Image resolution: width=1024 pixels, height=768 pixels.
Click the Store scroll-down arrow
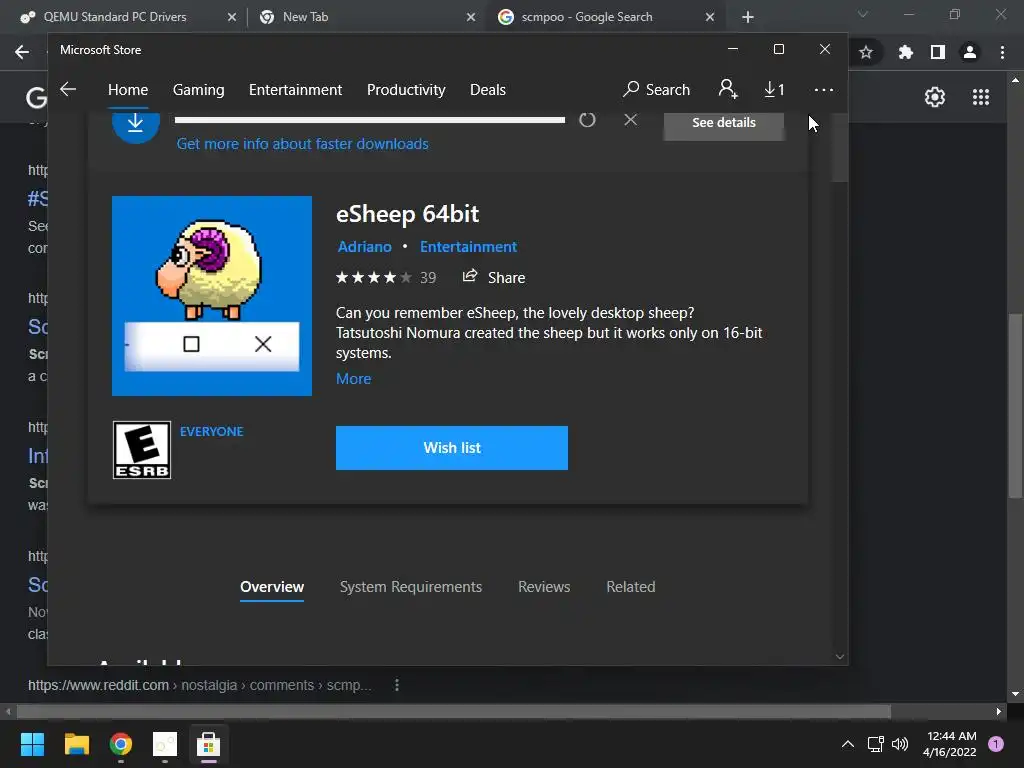840,657
